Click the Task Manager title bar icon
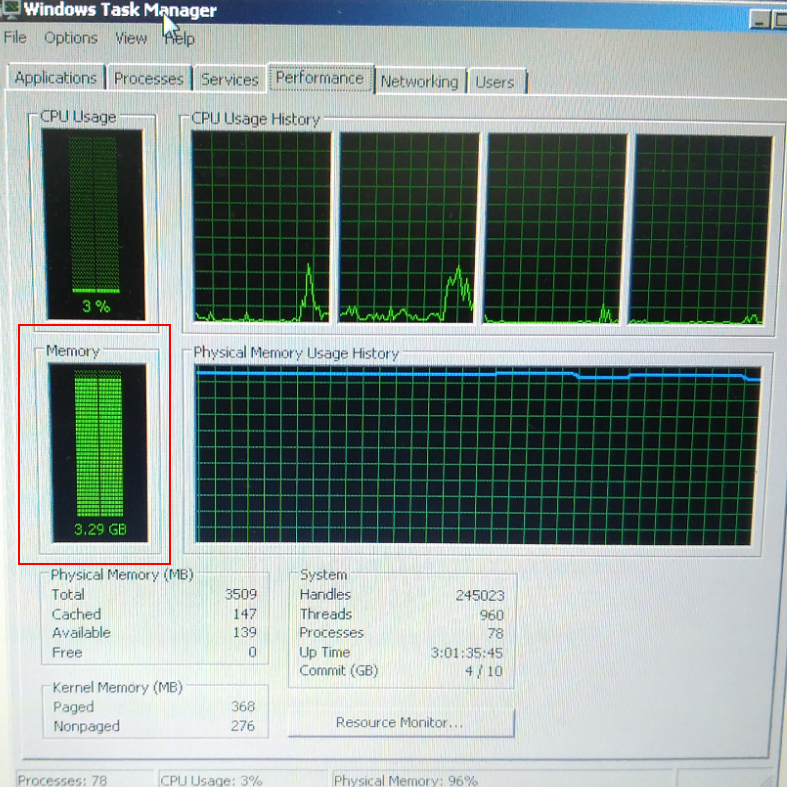 (x=11, y=10)
